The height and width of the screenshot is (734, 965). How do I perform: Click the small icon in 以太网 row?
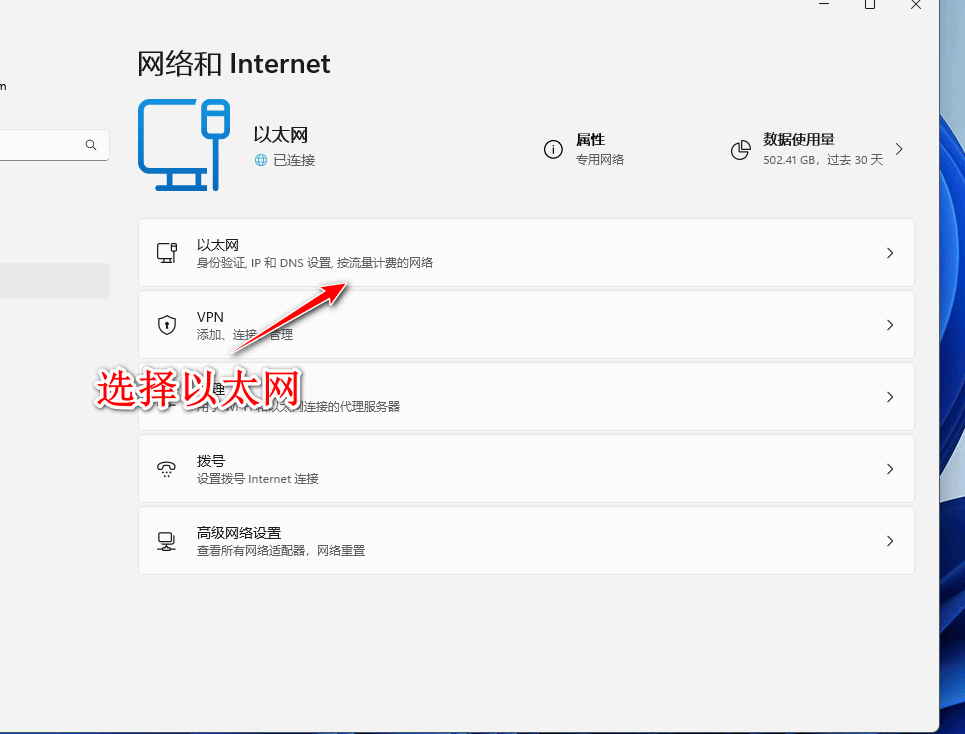[167, 253]
